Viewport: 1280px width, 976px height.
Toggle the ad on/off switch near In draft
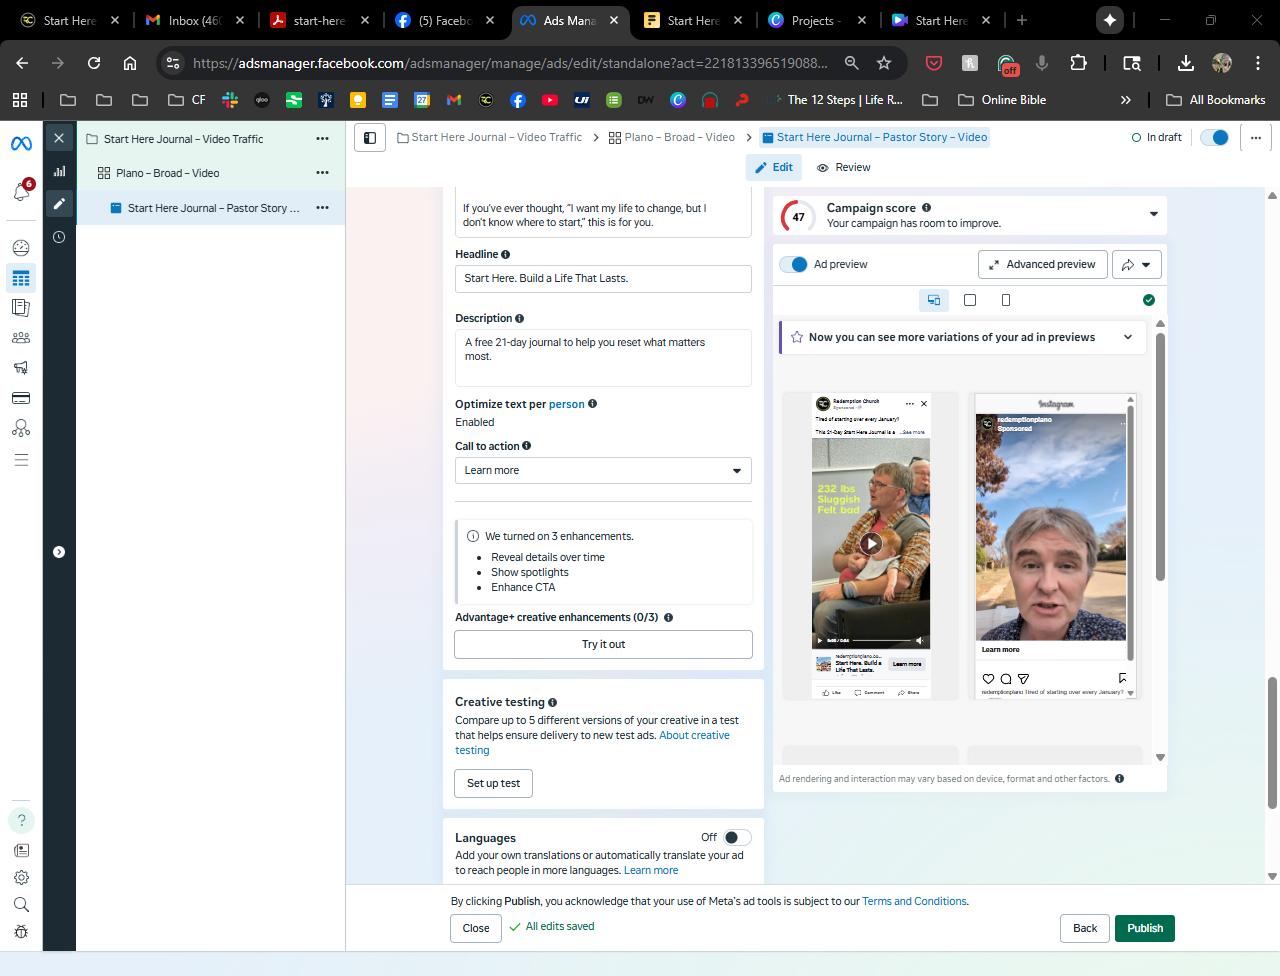[1214, 138]
